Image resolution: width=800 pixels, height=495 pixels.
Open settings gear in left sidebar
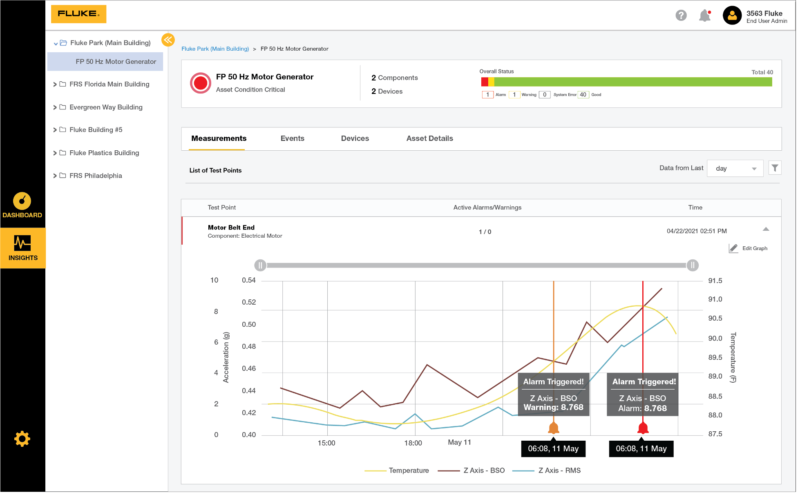(x=22, y=438)
